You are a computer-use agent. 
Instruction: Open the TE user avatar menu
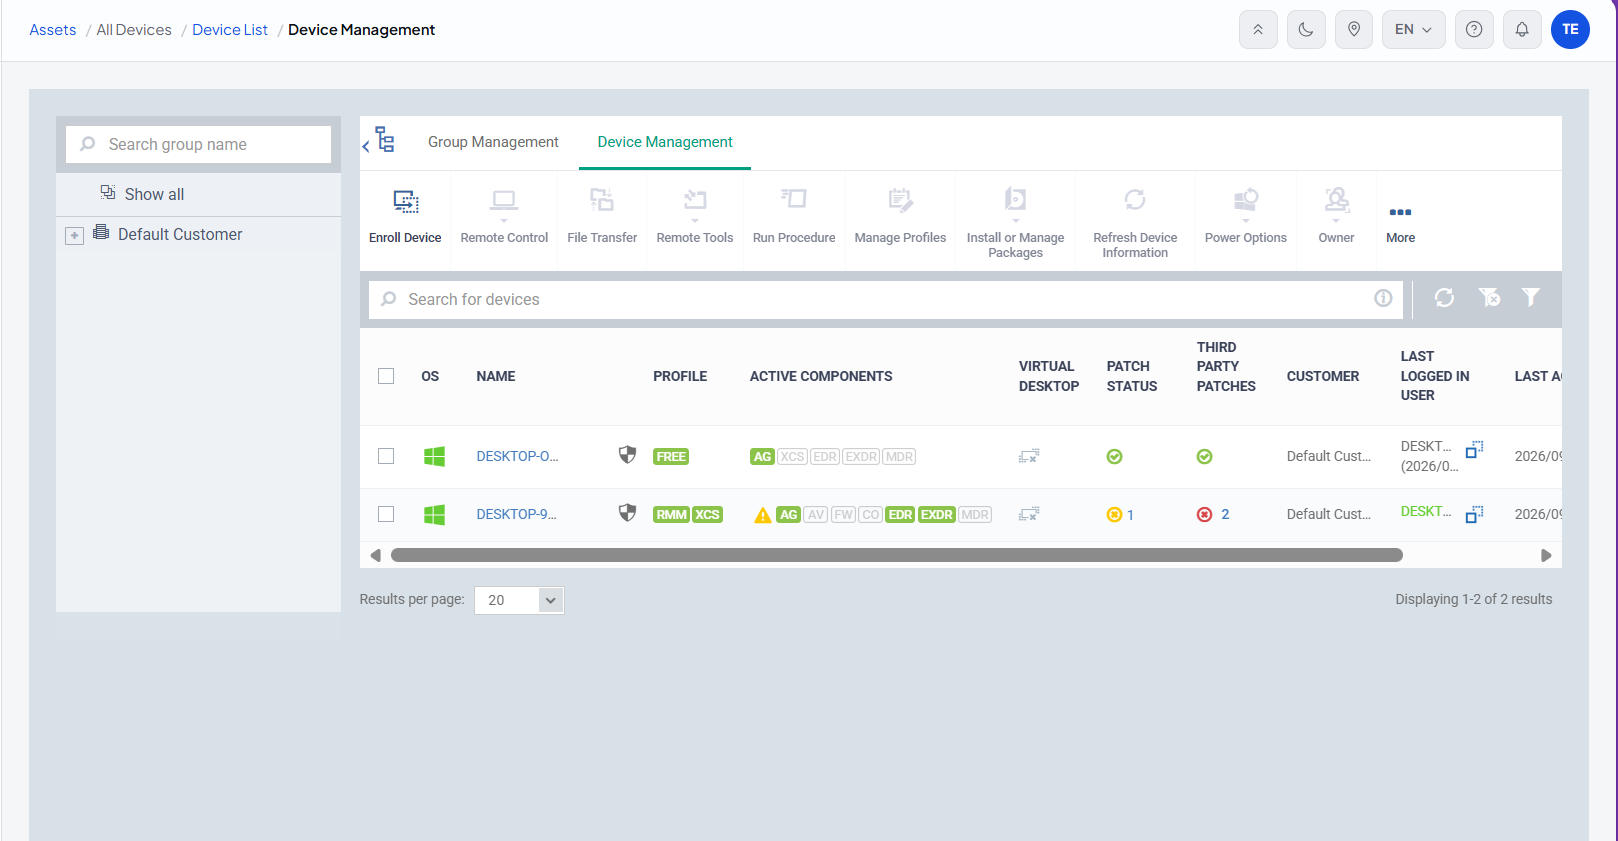click(1570, 30)
